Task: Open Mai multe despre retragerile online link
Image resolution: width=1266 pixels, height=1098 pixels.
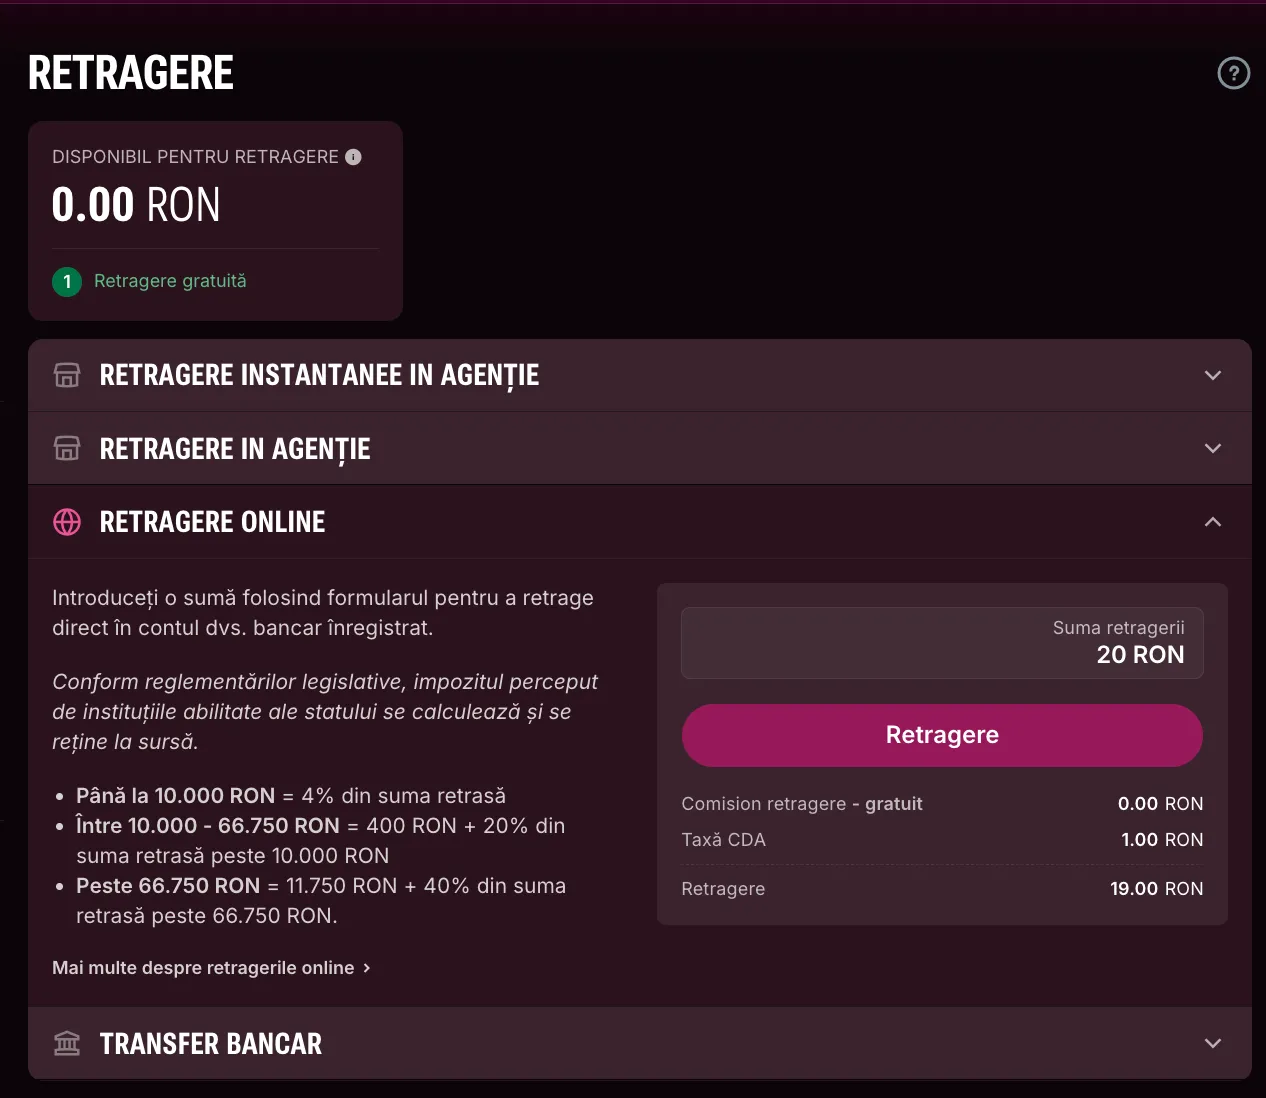Action: (202, 967)
